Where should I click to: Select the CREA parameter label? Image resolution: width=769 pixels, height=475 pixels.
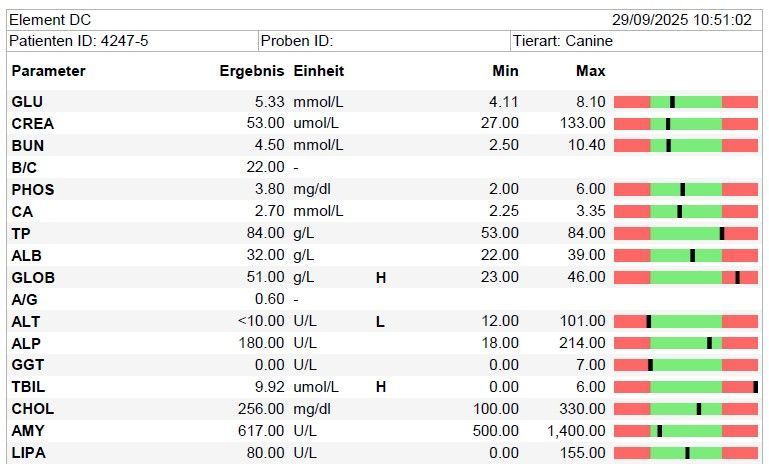[x=33, y=124]
